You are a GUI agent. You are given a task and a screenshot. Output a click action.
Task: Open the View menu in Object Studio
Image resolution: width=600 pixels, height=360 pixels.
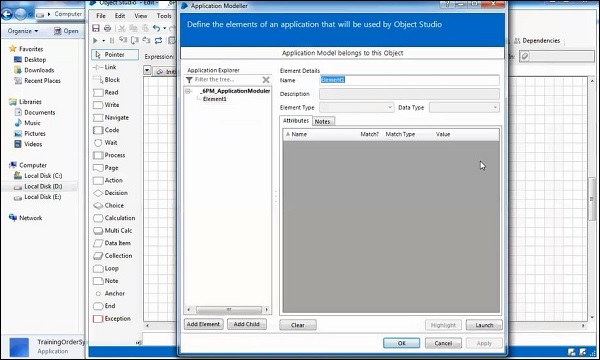pyautogui.click(x=140, y=16)
